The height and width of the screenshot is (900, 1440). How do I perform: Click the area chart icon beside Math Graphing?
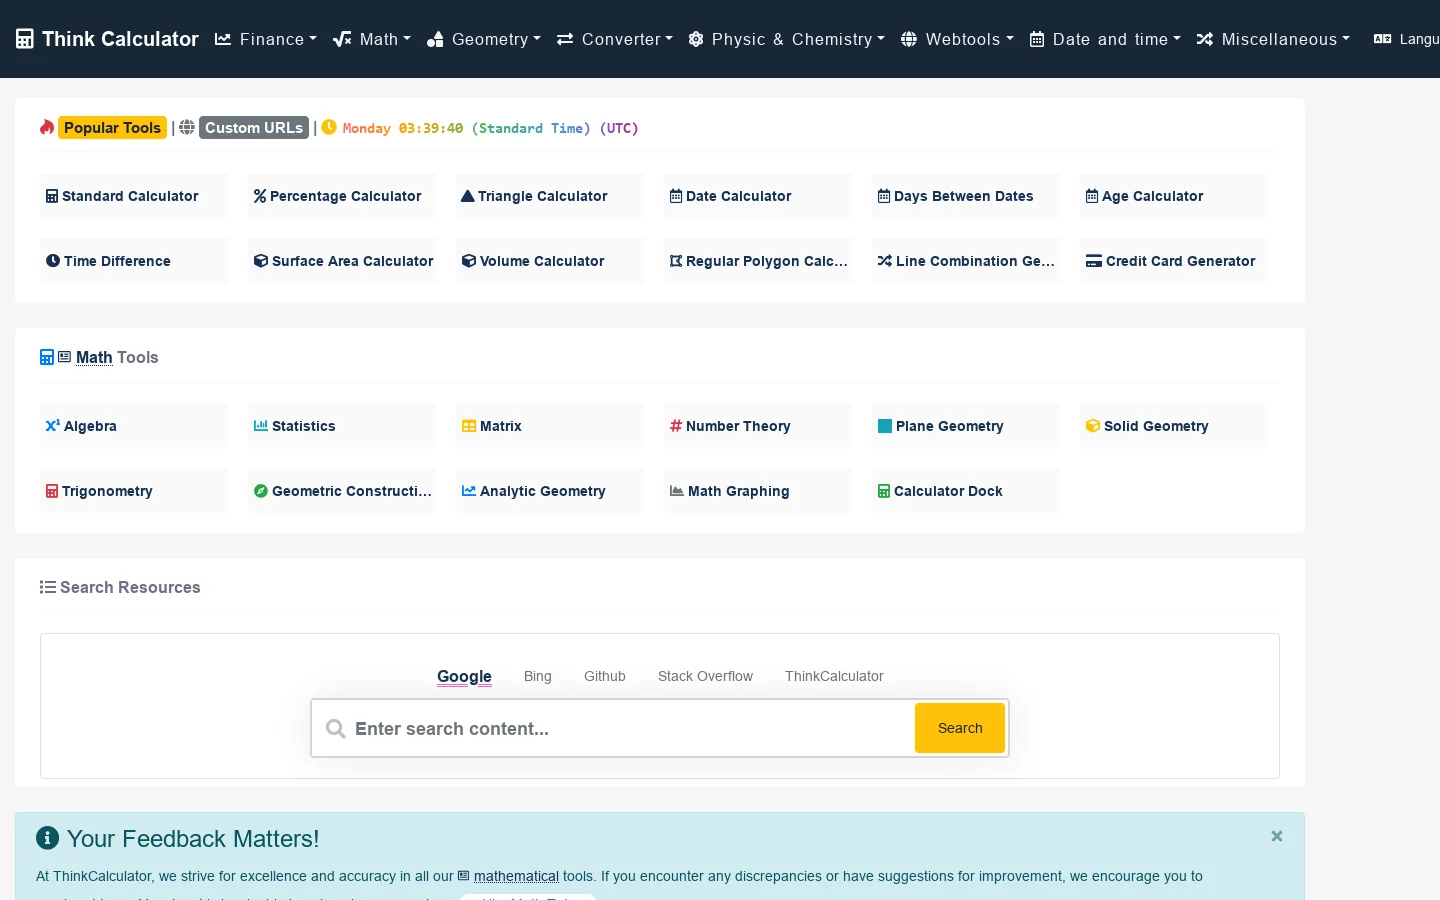677,491
